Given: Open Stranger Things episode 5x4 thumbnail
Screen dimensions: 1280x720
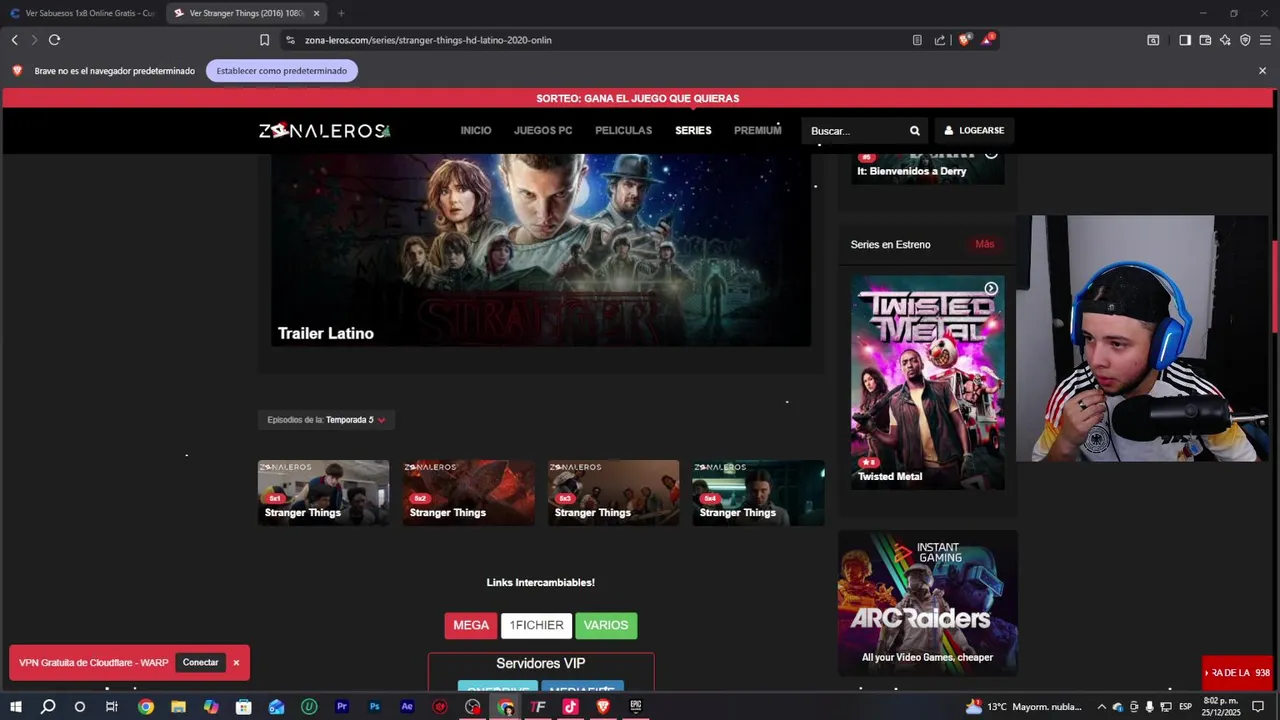Looking at the screenshot, I should [x=758, y=493].
